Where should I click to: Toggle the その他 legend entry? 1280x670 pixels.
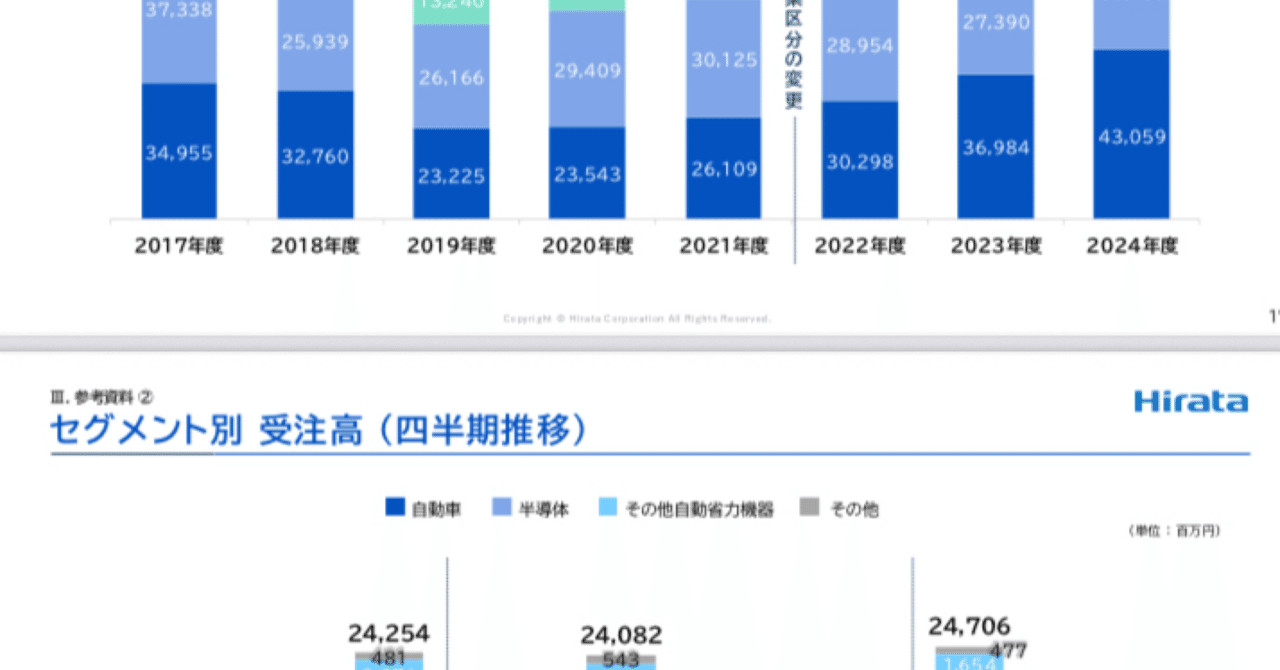point(834,508)
